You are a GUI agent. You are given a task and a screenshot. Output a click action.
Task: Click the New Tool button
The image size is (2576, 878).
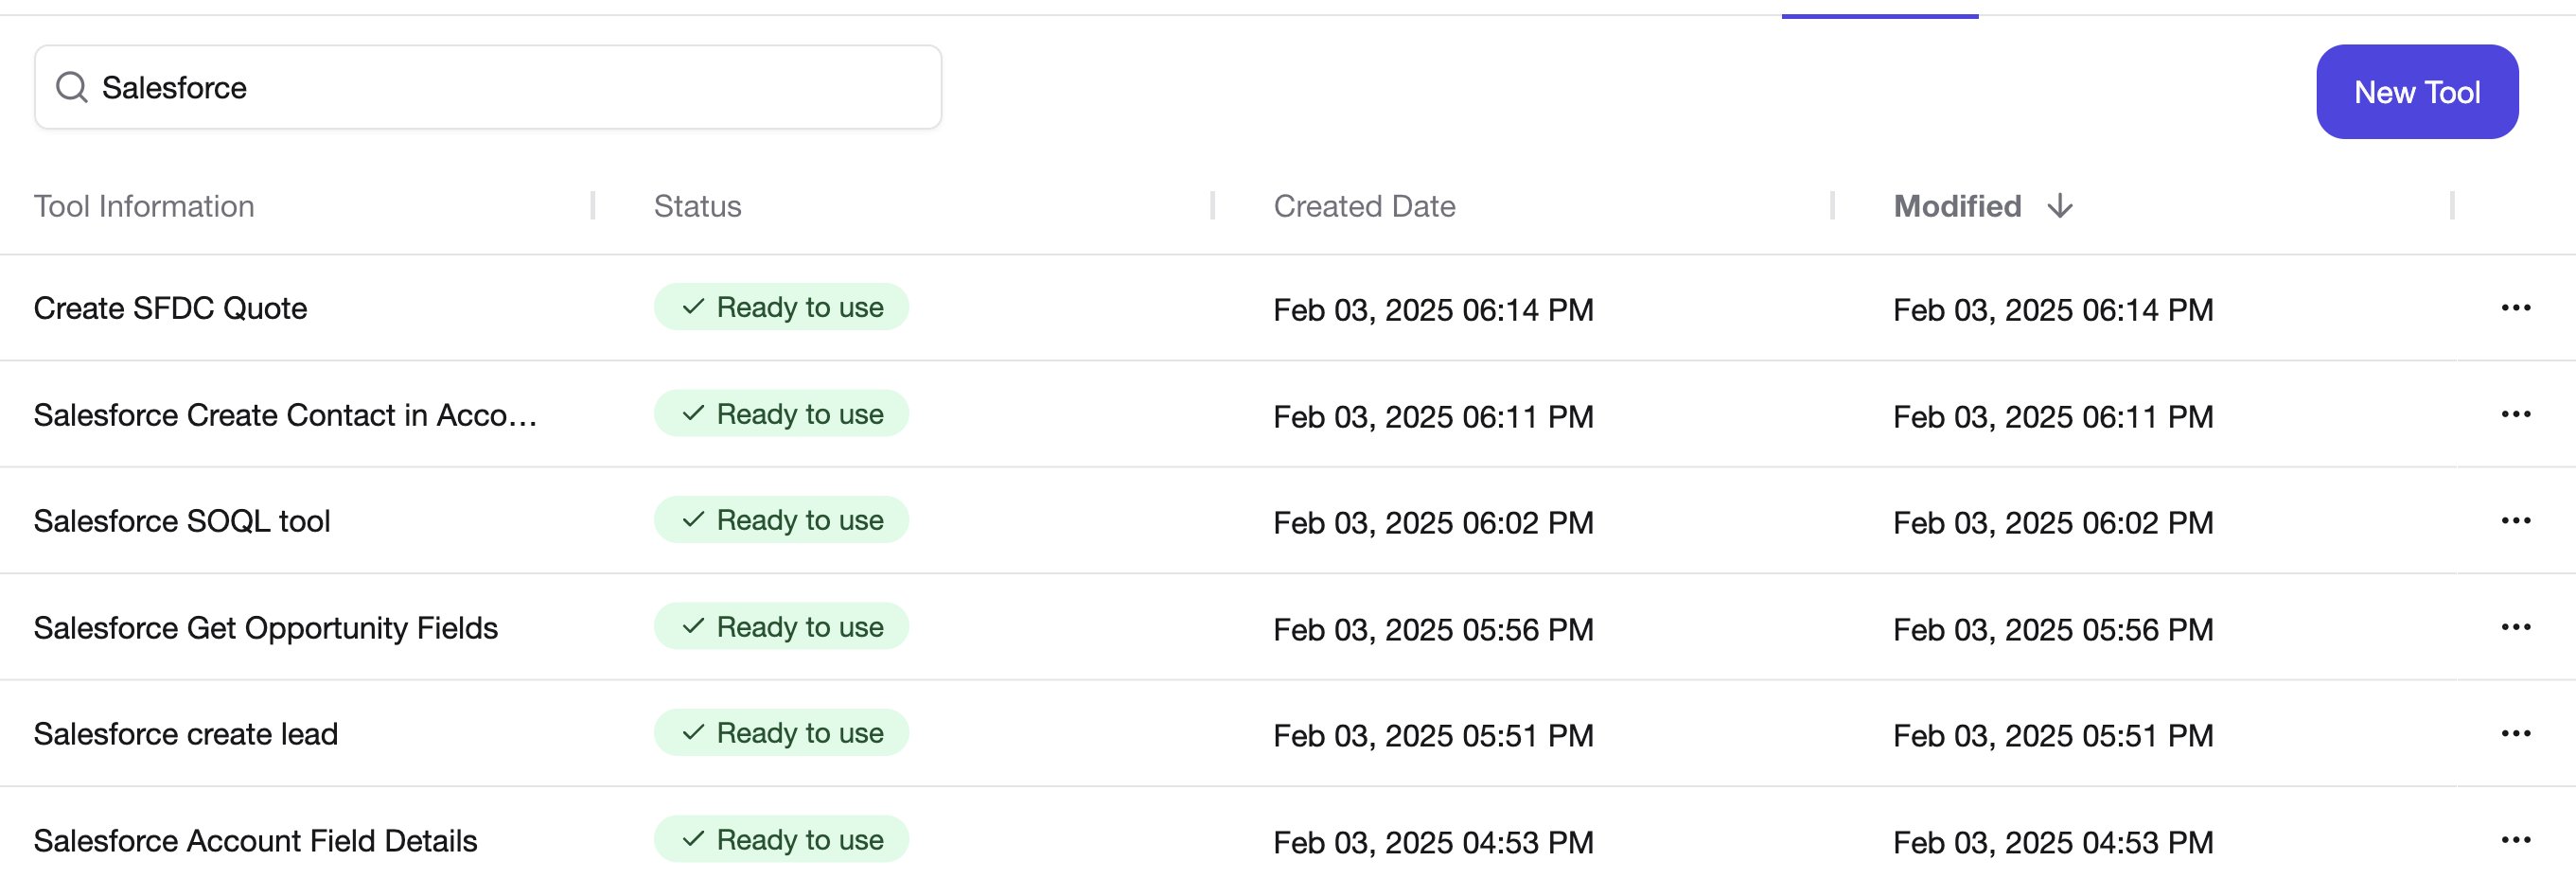click(2416, 92)
